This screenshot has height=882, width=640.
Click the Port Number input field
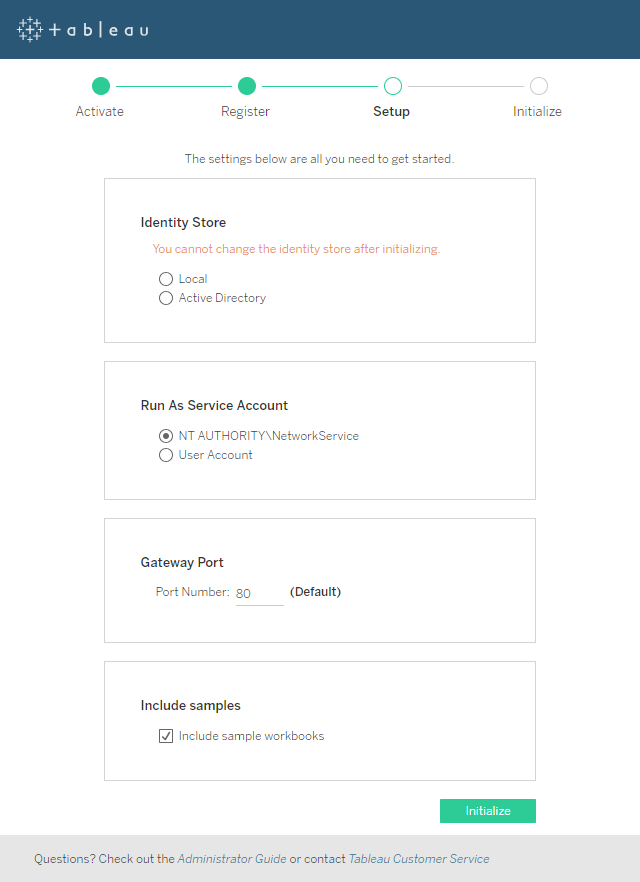[x=259, y=593]
